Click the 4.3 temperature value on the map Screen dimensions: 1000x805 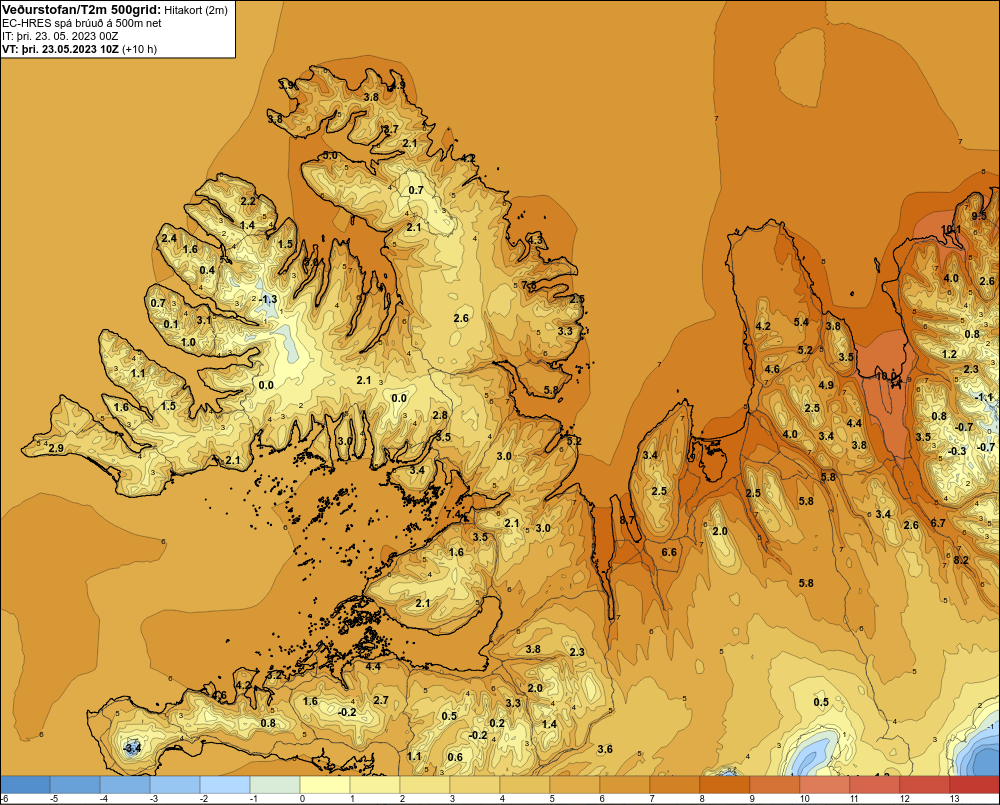pos(535,240)
